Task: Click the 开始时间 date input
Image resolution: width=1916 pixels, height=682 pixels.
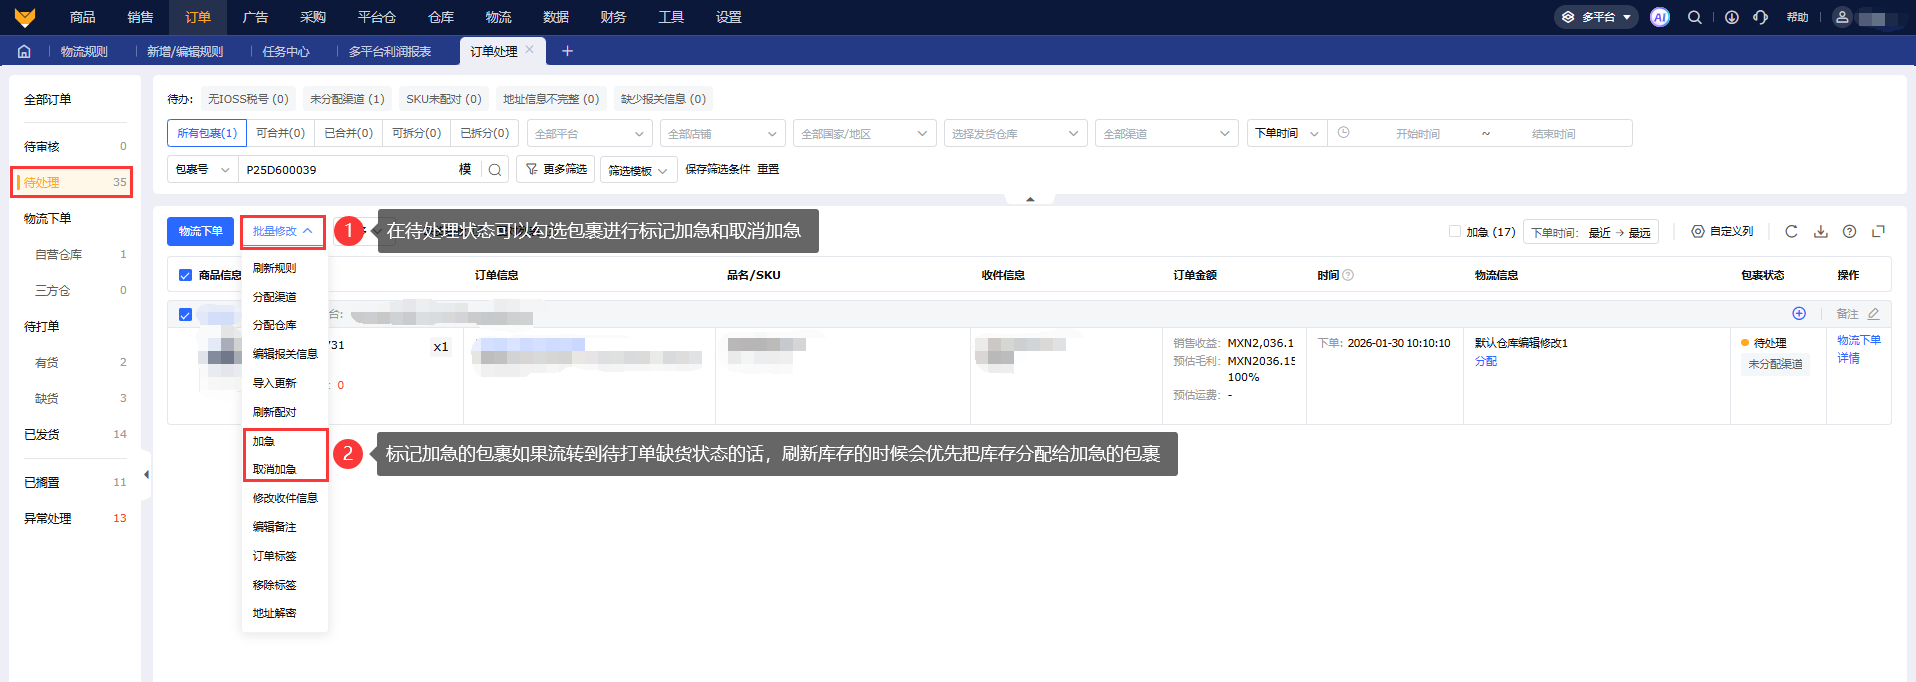Action: tap(1418, 133)
